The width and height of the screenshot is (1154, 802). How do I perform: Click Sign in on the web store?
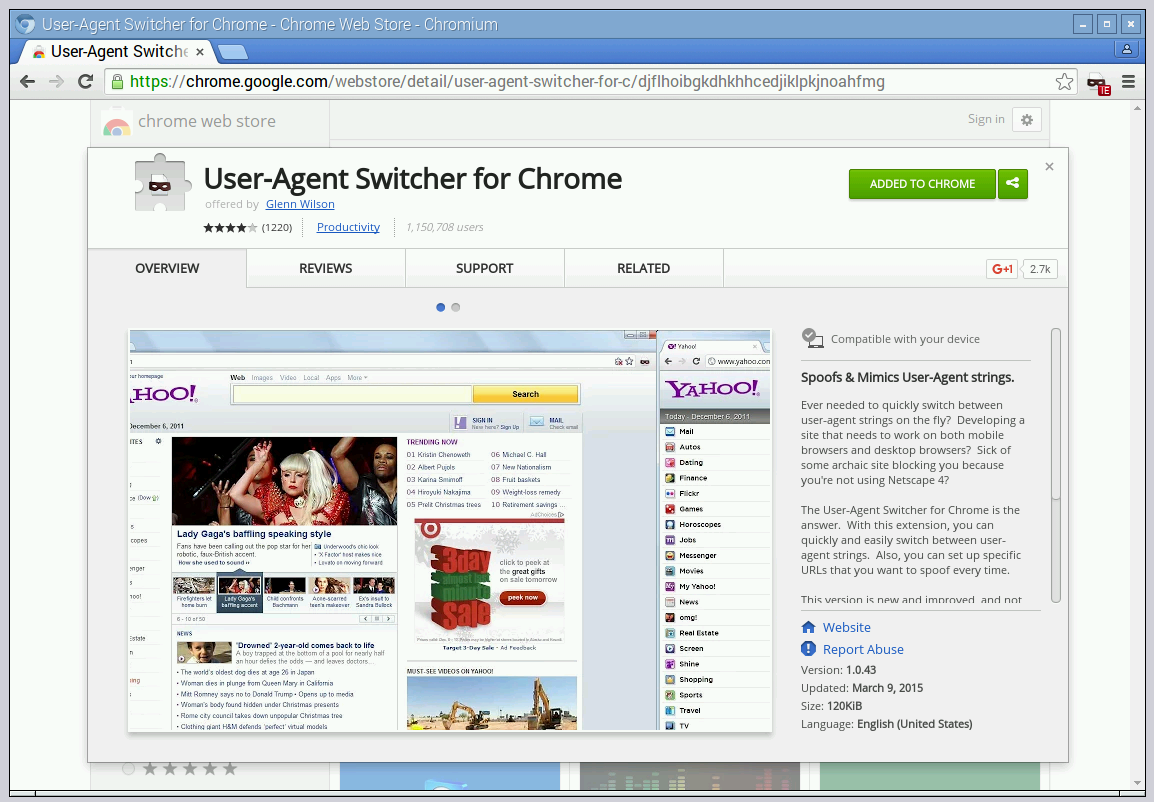(986, 119)
